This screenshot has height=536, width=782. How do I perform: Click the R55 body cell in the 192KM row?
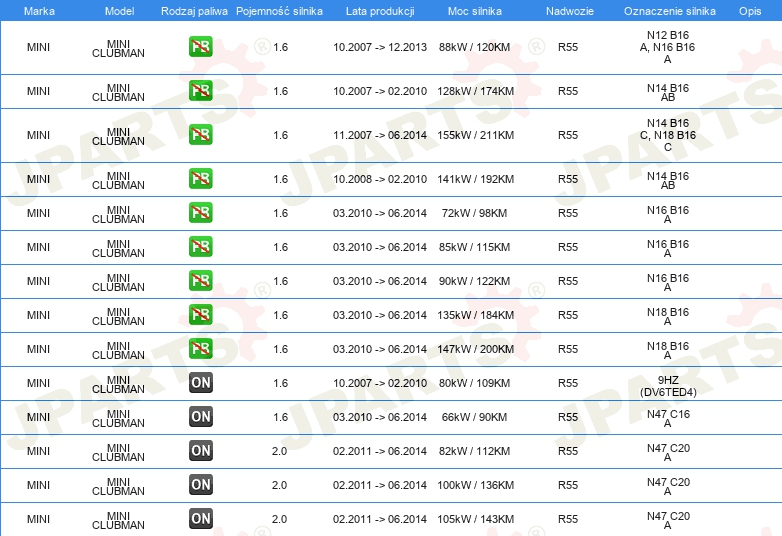pyautogui.click(x=568, y=179)
